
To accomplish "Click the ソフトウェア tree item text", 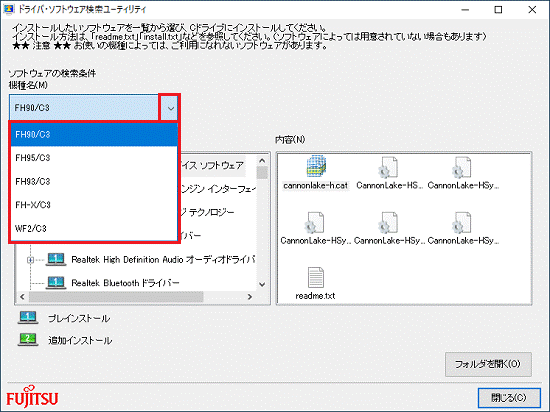I will [x=213, y=166].
